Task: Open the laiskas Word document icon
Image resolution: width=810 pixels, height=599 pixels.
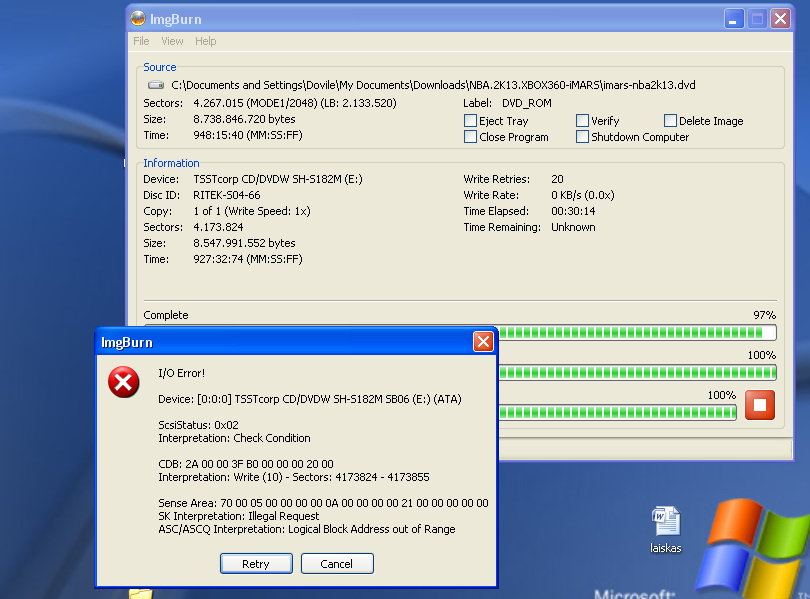Action: click(x=665, y=521)
